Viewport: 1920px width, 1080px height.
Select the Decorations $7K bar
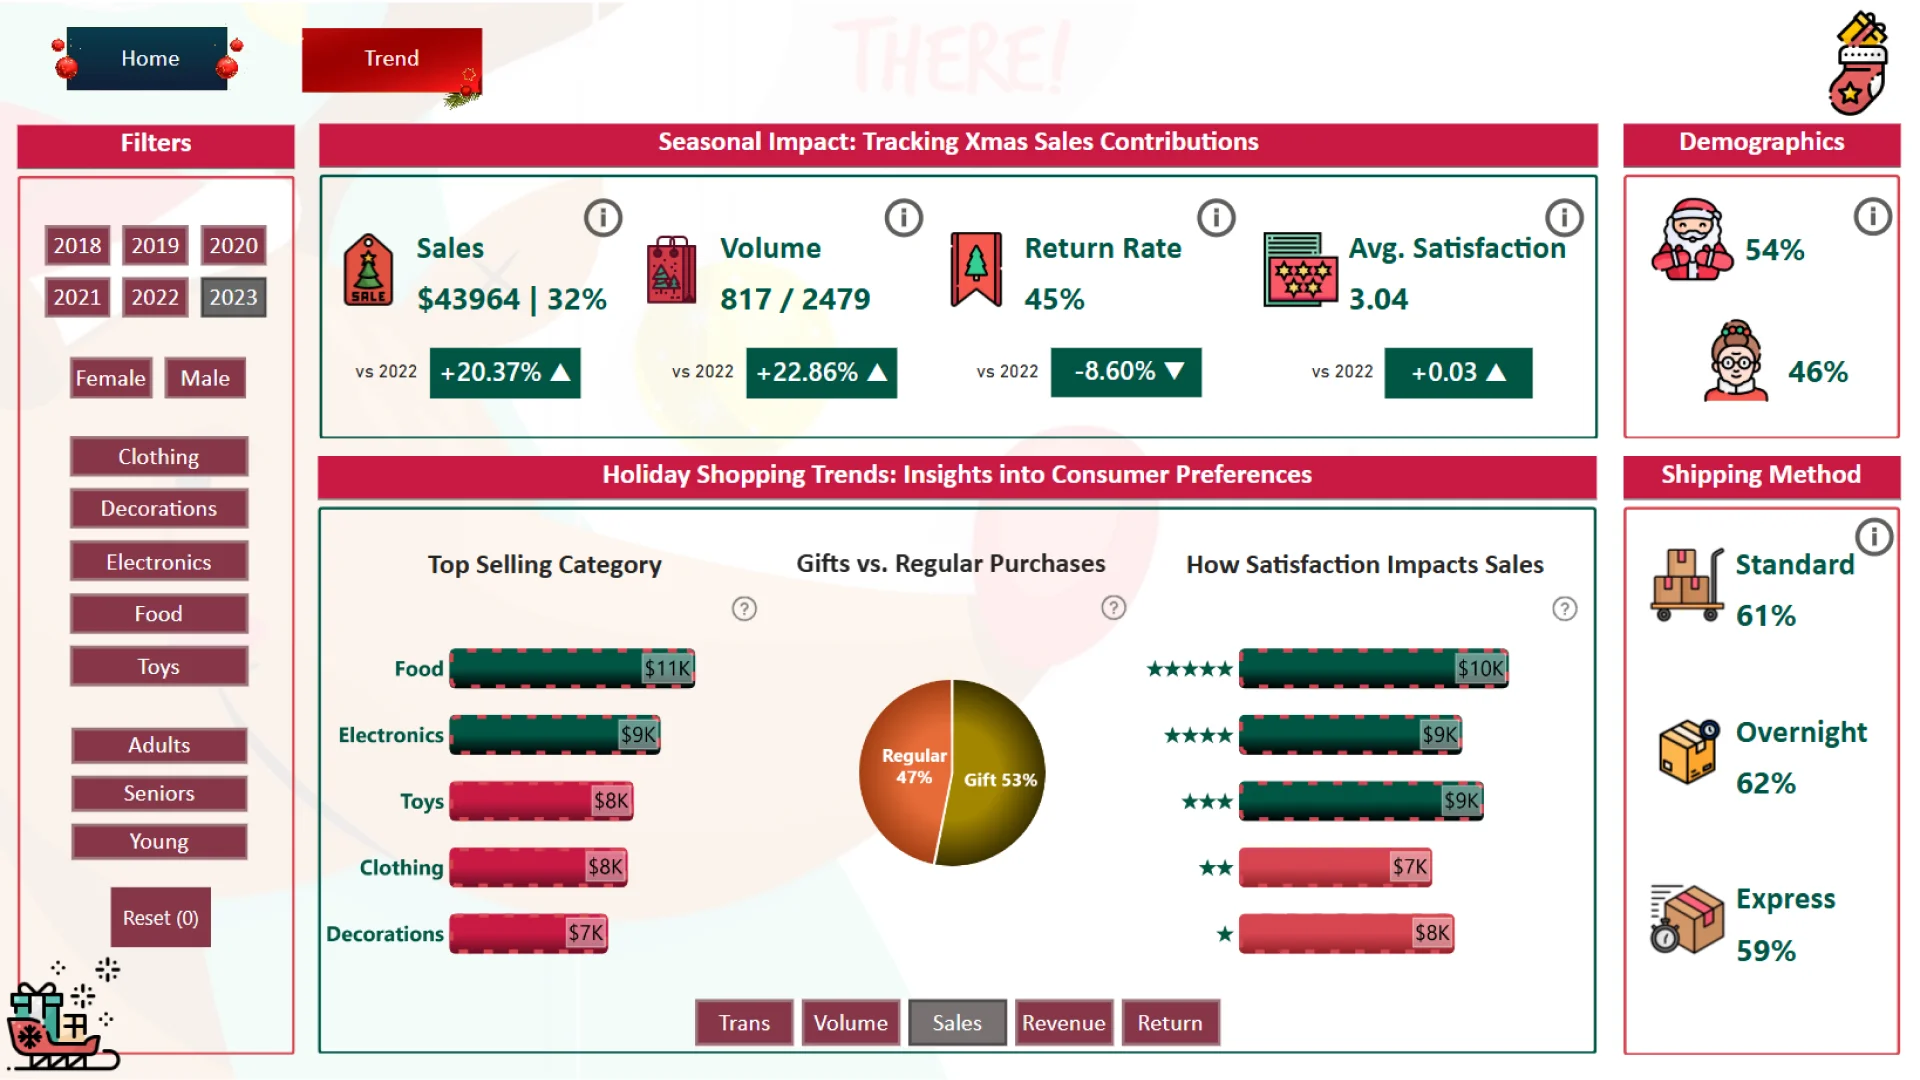[x=529, y=933]
